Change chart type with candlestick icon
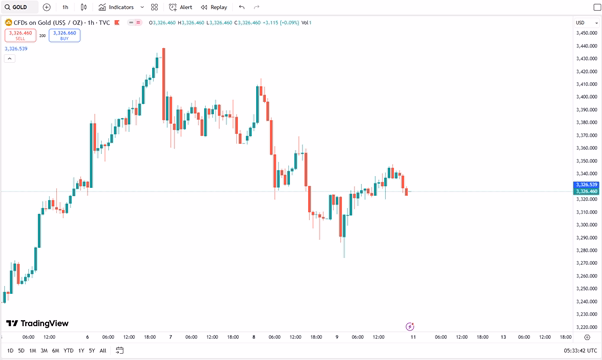The image size is (602, 360). pyautogui.click(x=84, y=7)
